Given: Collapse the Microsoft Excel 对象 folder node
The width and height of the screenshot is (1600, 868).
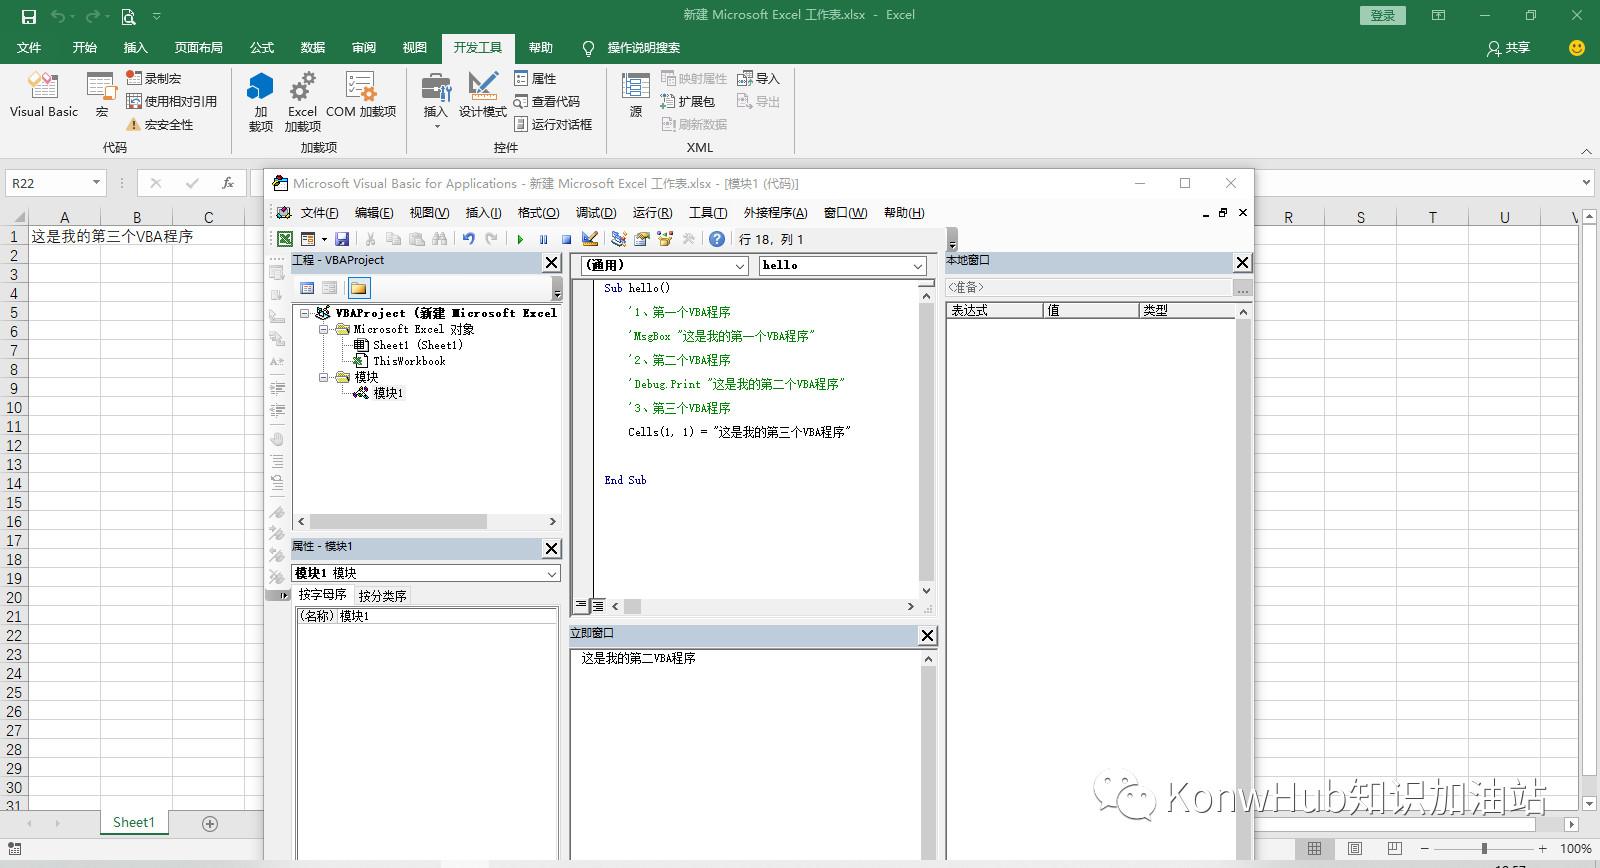Looking at the screenshot, I should tap(324, 329).
